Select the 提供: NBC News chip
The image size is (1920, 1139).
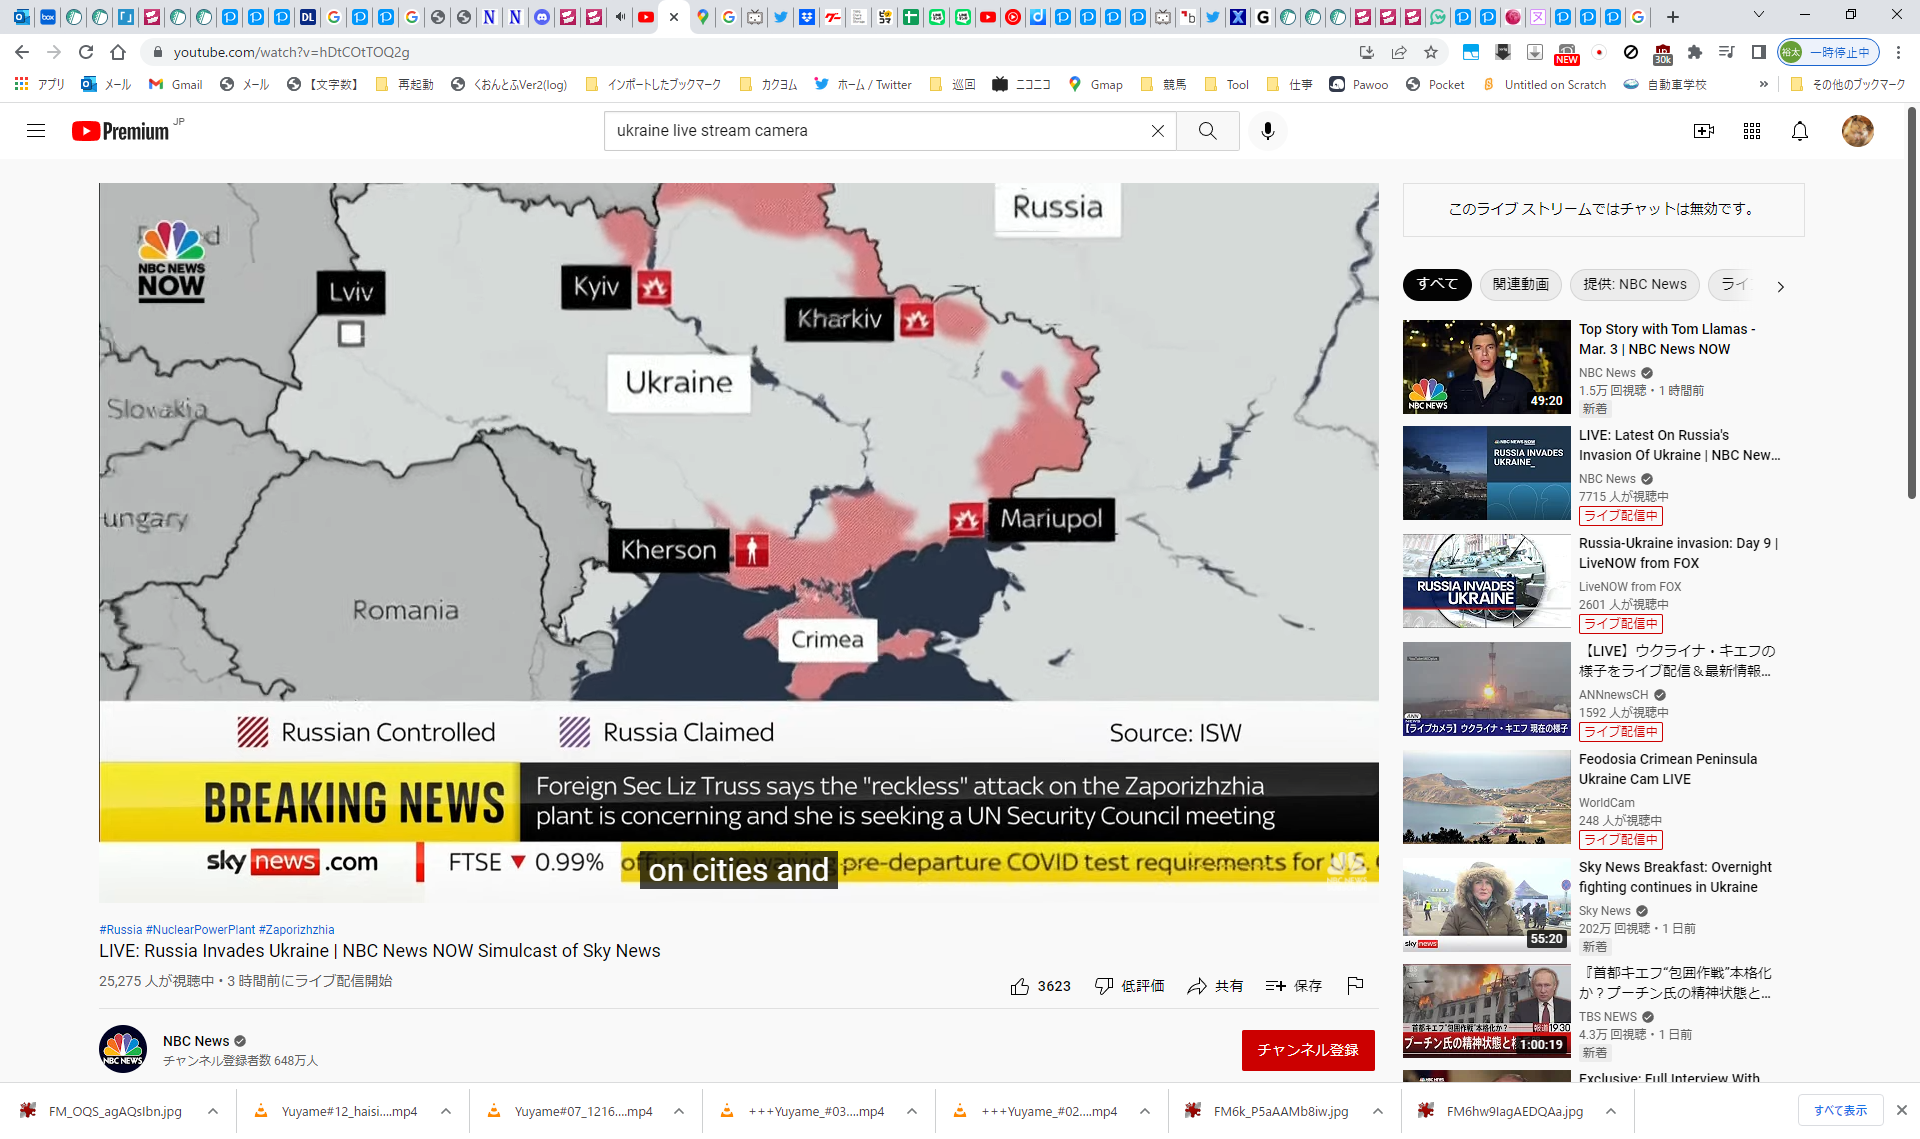pyautogui.click(x=1634, y=285)
